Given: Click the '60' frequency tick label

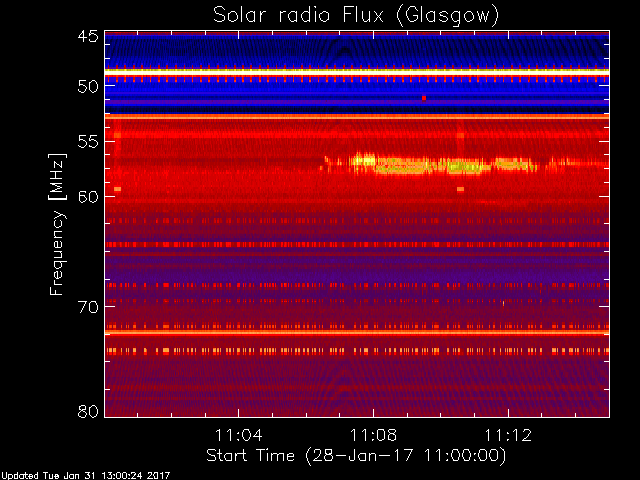Looking at the screenshot, I should (88, 196).
